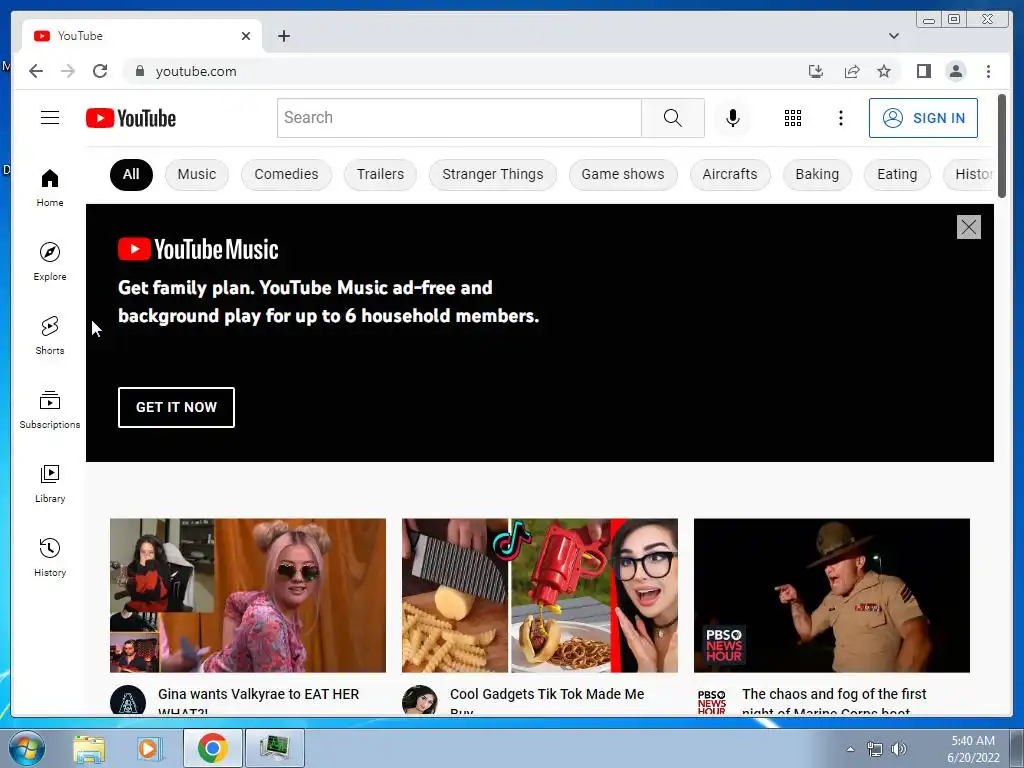Start voice search with the microphone icon
1024x768 pixels.
tap(733, 118)
